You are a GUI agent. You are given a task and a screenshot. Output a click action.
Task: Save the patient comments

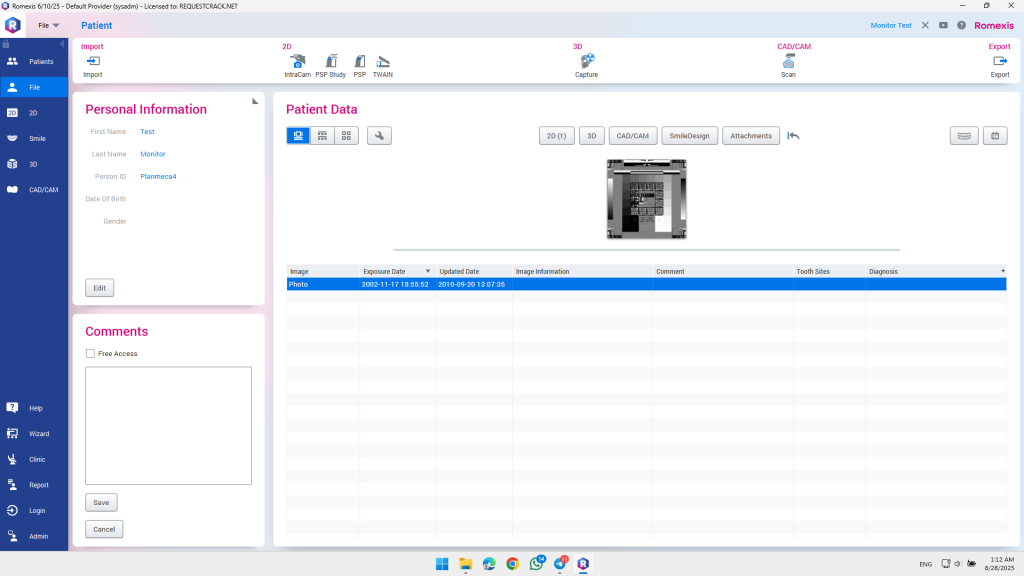coord(100,502)
